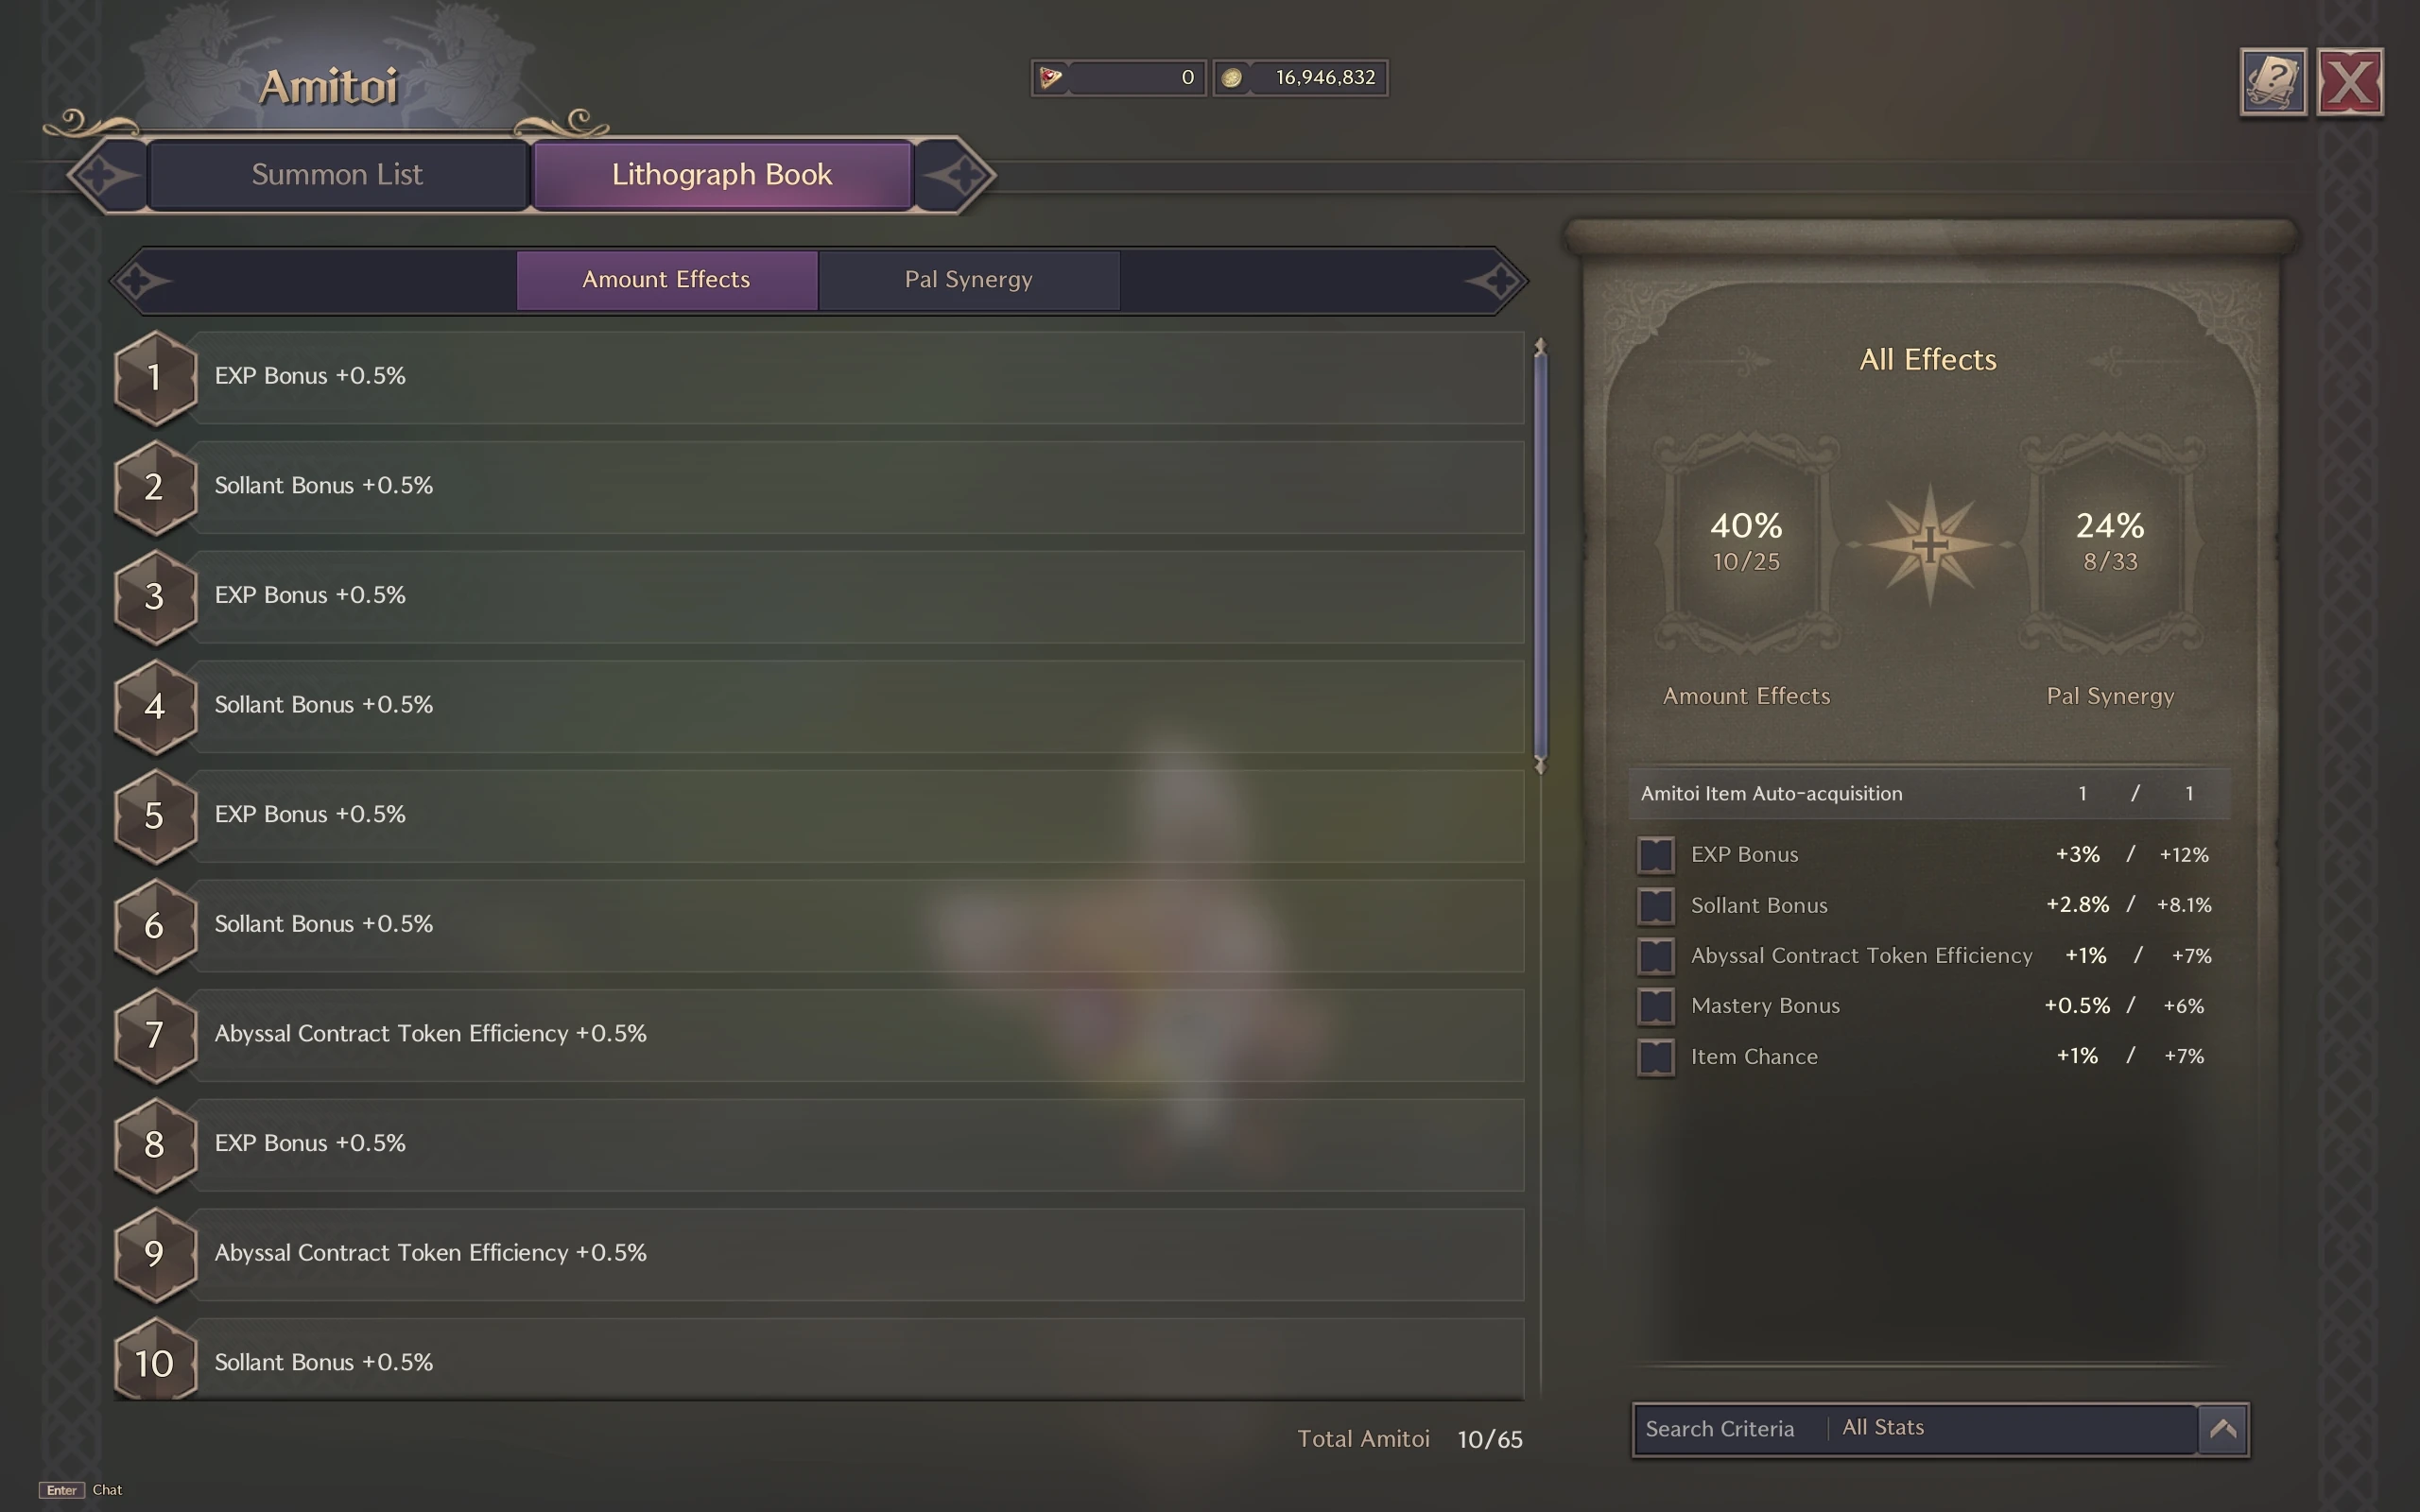2420x1512 pixels.
Task: Click the red ticket currency icon
Action: [1050, 78]
